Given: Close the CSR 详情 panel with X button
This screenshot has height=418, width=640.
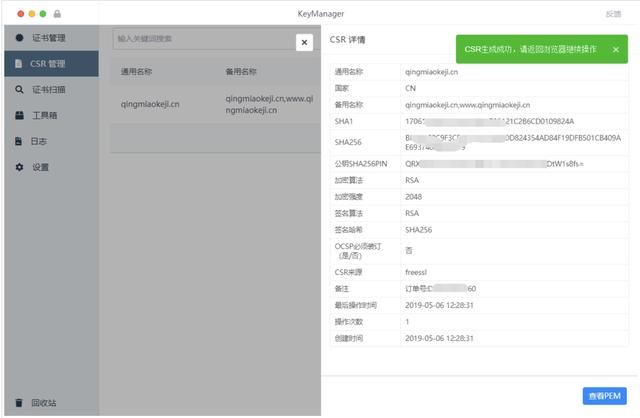Looking at the screenshot, I should (x=304, y=42).
